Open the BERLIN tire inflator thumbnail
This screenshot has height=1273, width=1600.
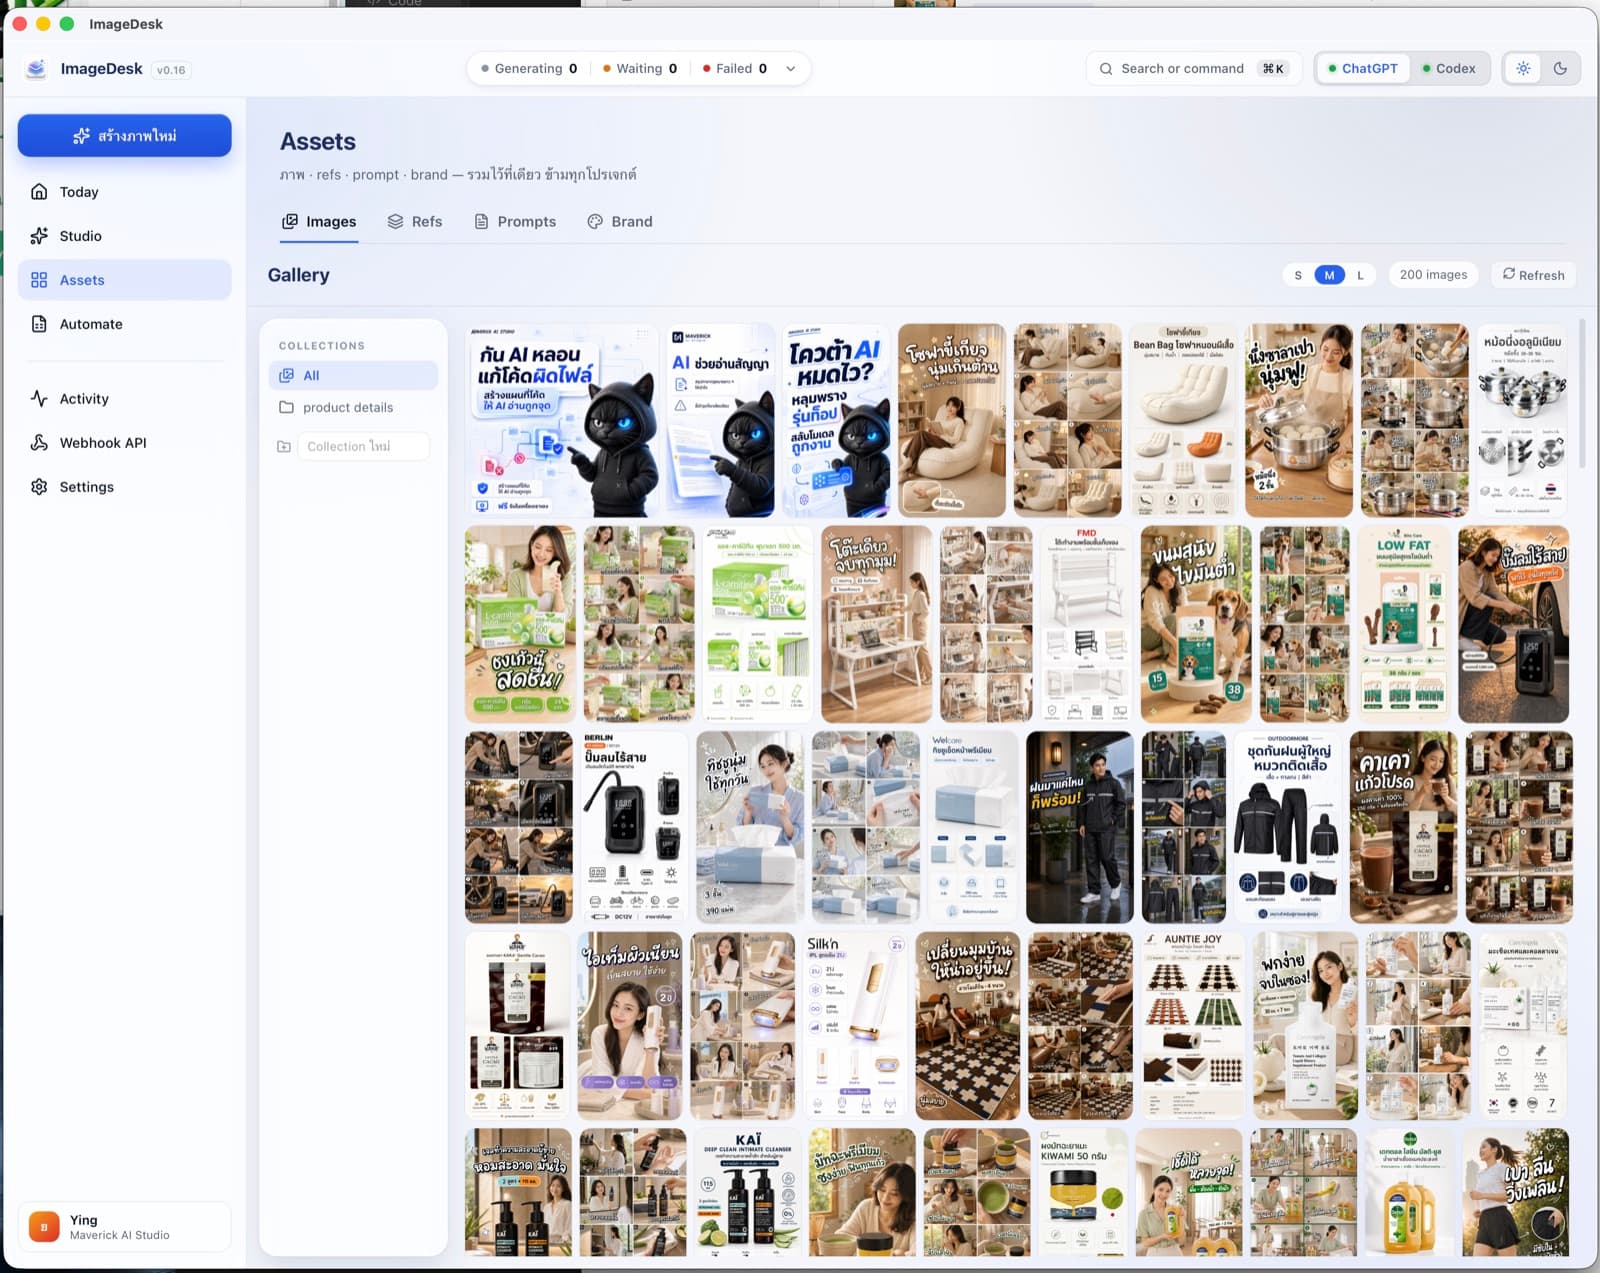point(635,827)
